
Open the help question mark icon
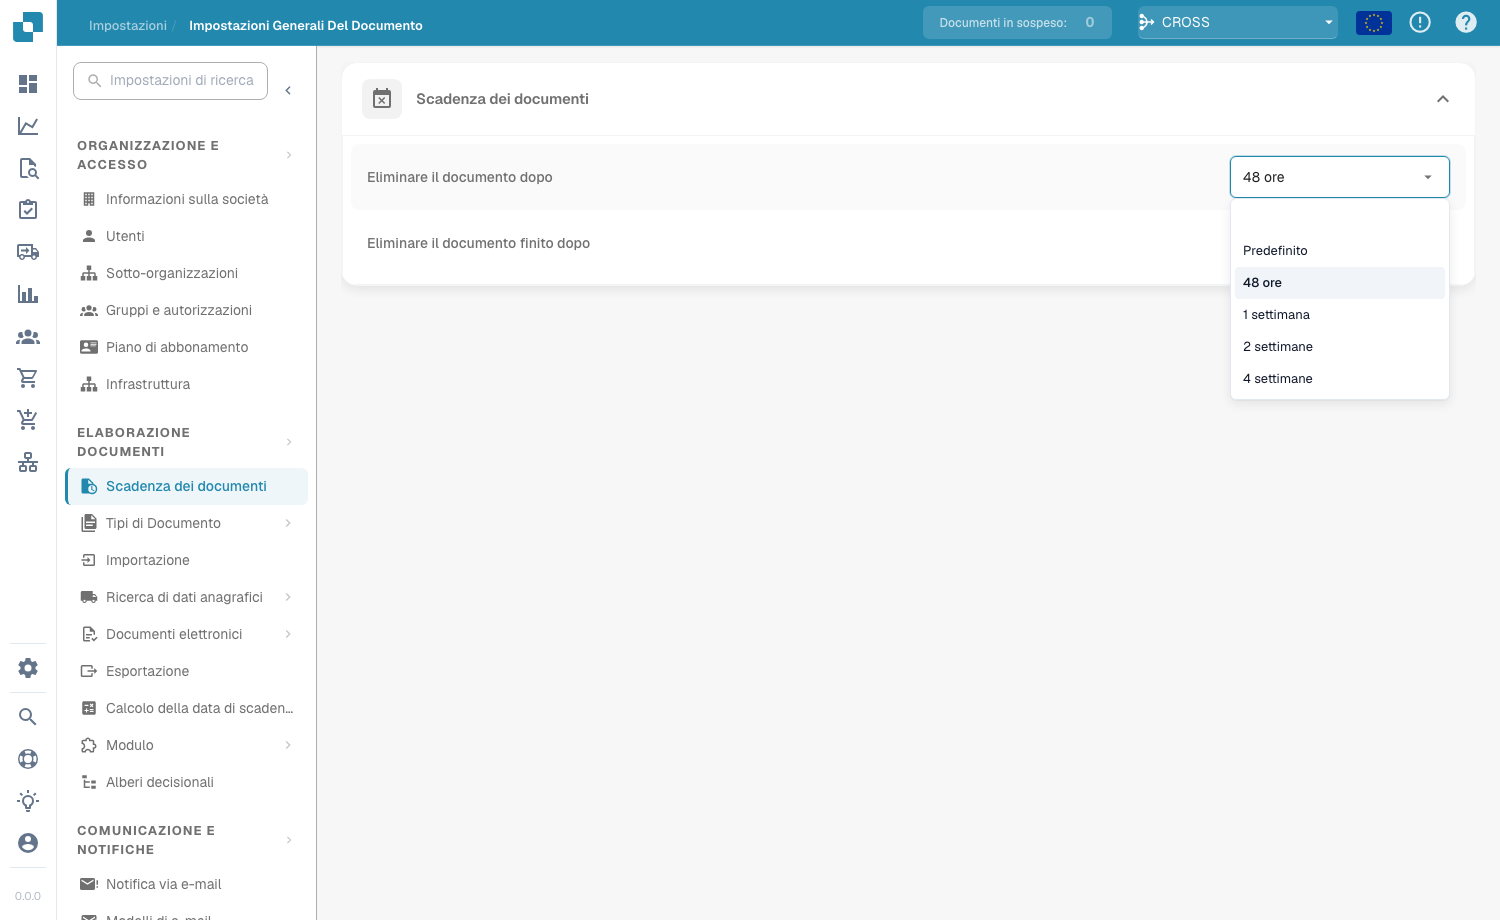(1466, 22)
